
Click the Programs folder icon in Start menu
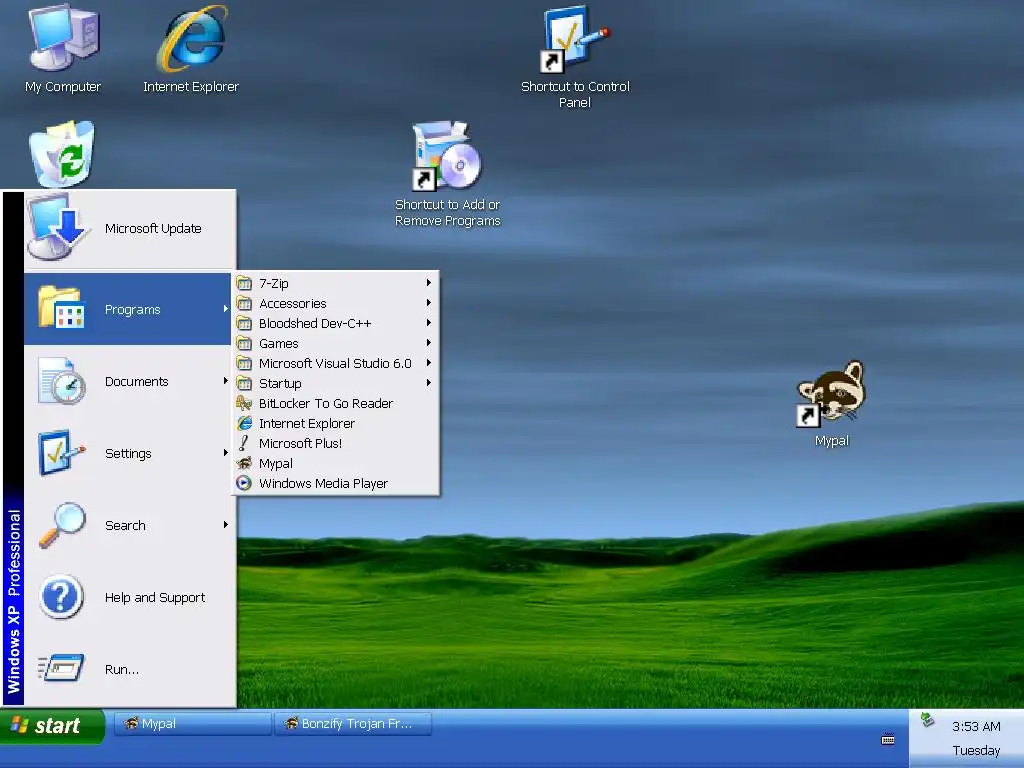click(x=61, y=308)
